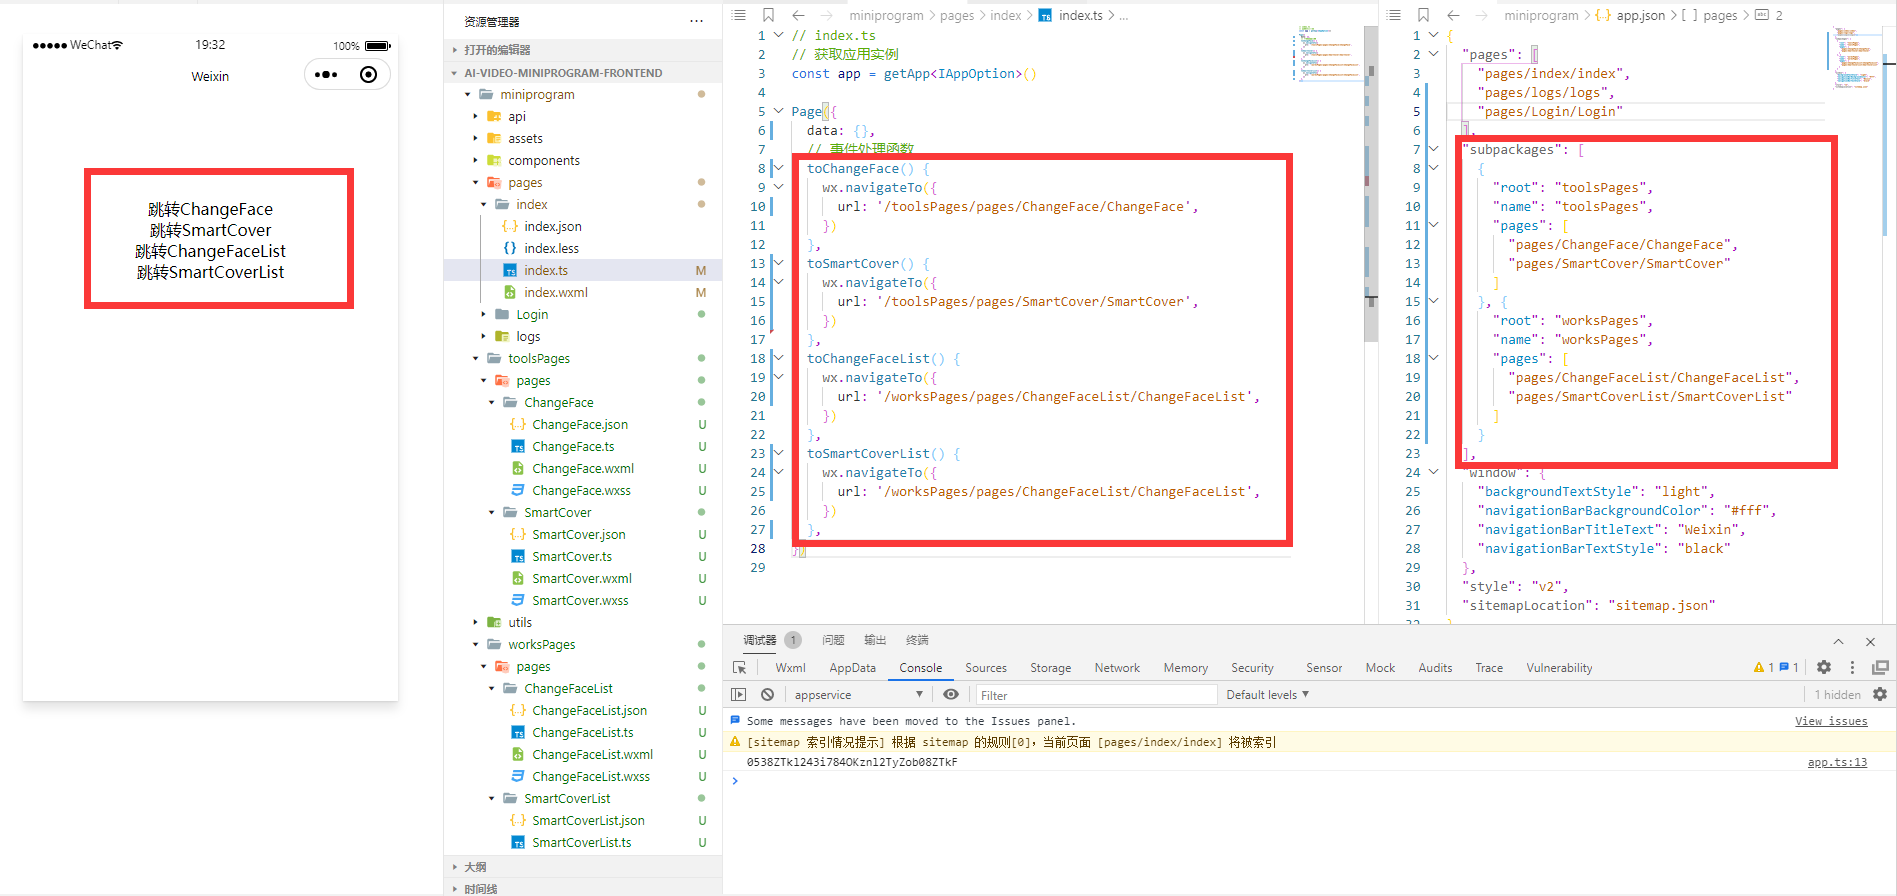The image size is (1897, 896).
Task: Open devtools more options menu
Action: (1852, 667)
